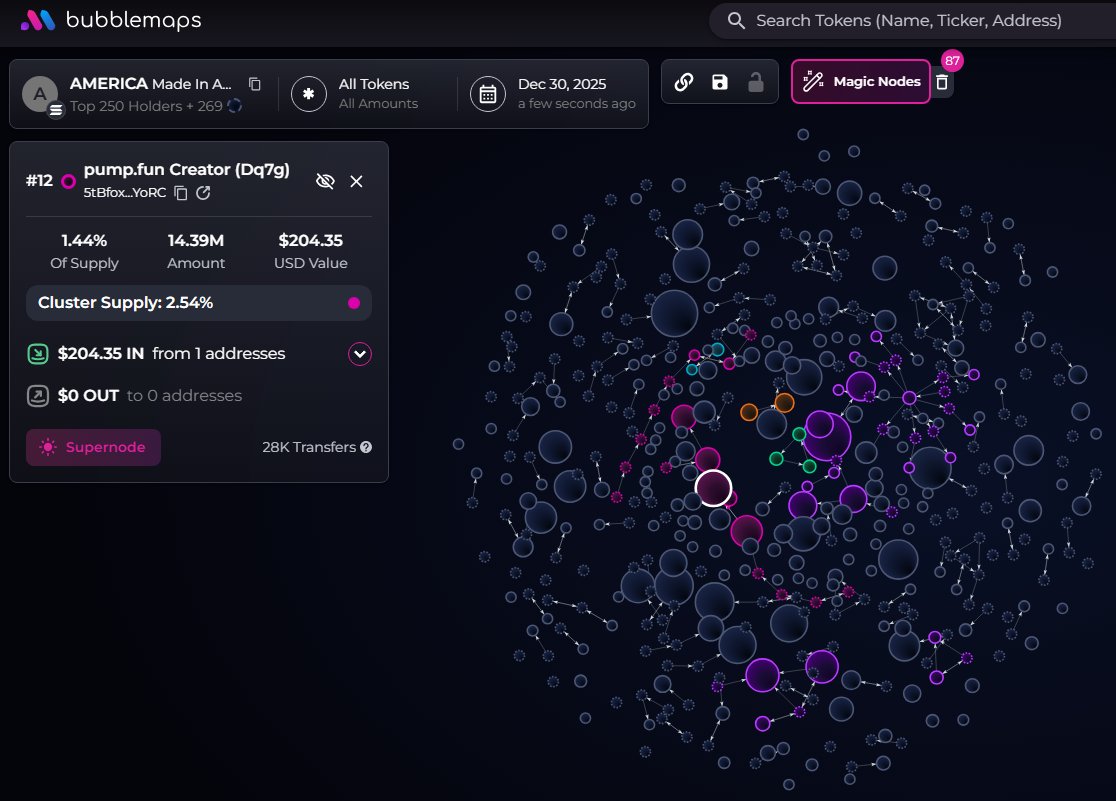Click the bubblemaps logo

pos(111,20)
